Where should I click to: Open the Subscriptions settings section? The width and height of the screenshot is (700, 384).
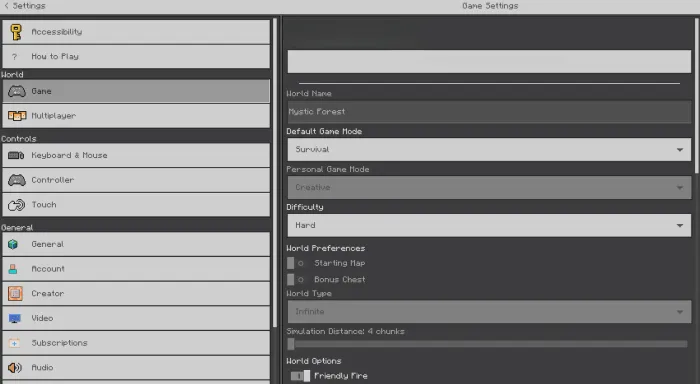tap(136, 343)
